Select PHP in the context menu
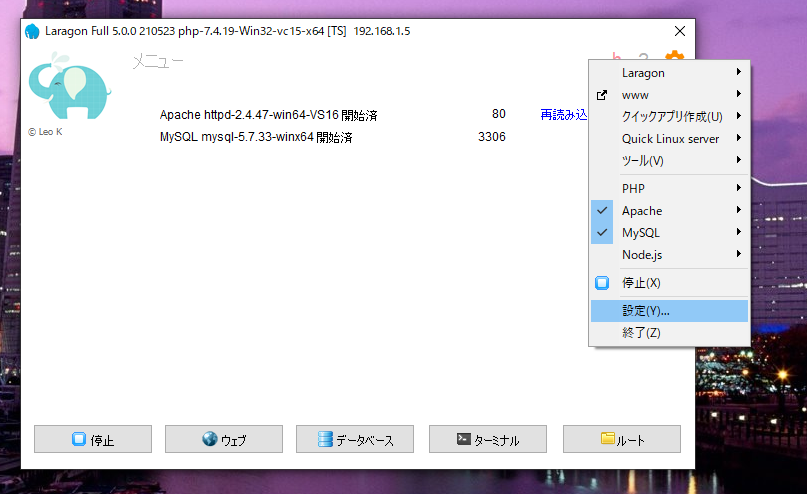807x494 pixels. point(669,188)
